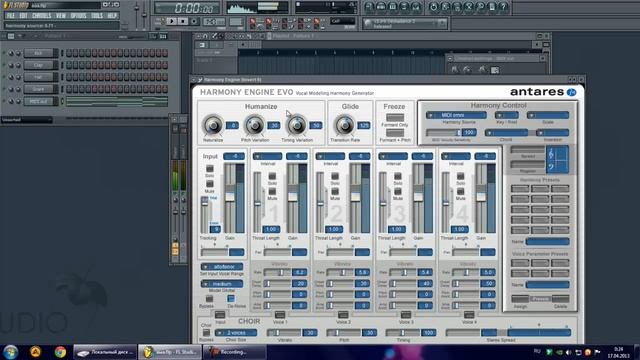The image size is (640, 360).
Task: Click the Humanize Naturalize knob
Action: tap(213, 125)
